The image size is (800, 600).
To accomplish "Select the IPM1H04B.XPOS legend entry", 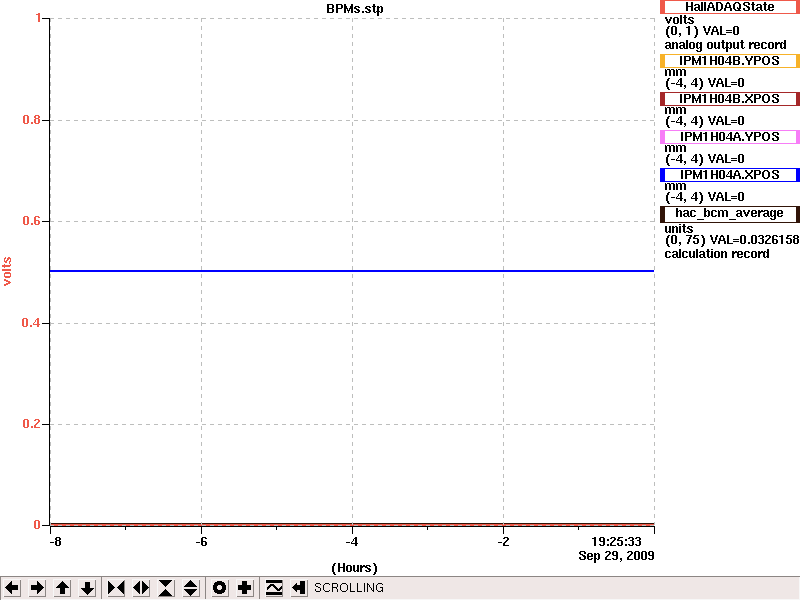I will (730, 99).
